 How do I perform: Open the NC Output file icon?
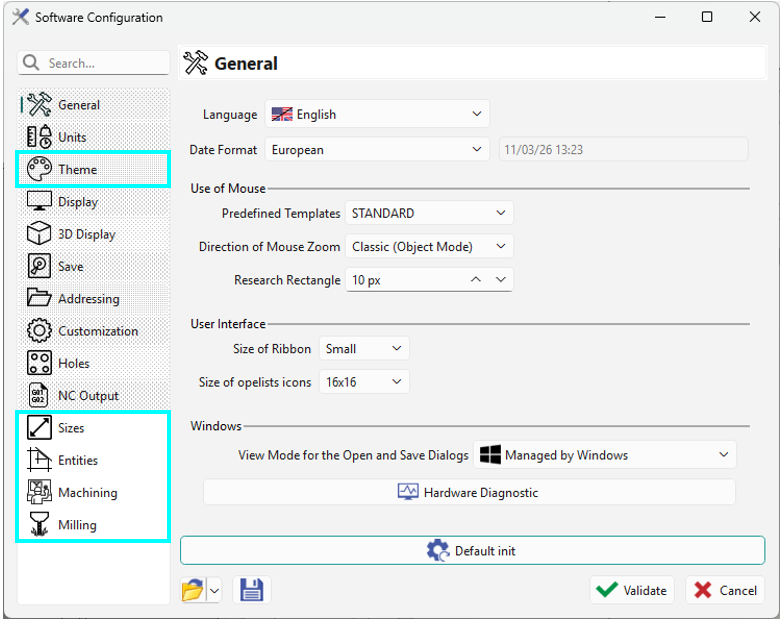click(x=39, y=395)
